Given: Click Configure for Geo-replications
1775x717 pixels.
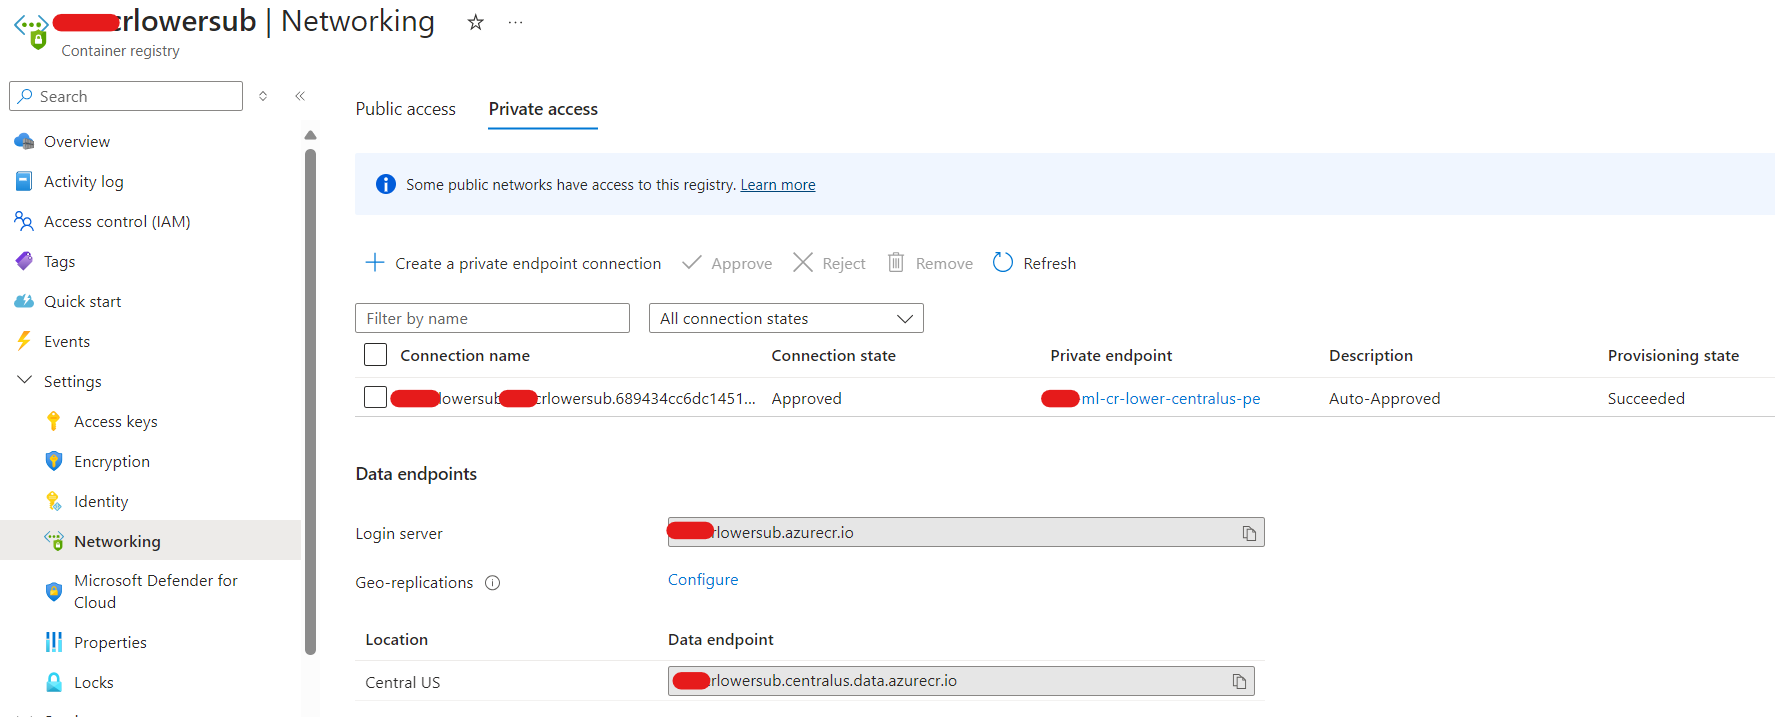Looking at the screenshot, I should point(703,580).
